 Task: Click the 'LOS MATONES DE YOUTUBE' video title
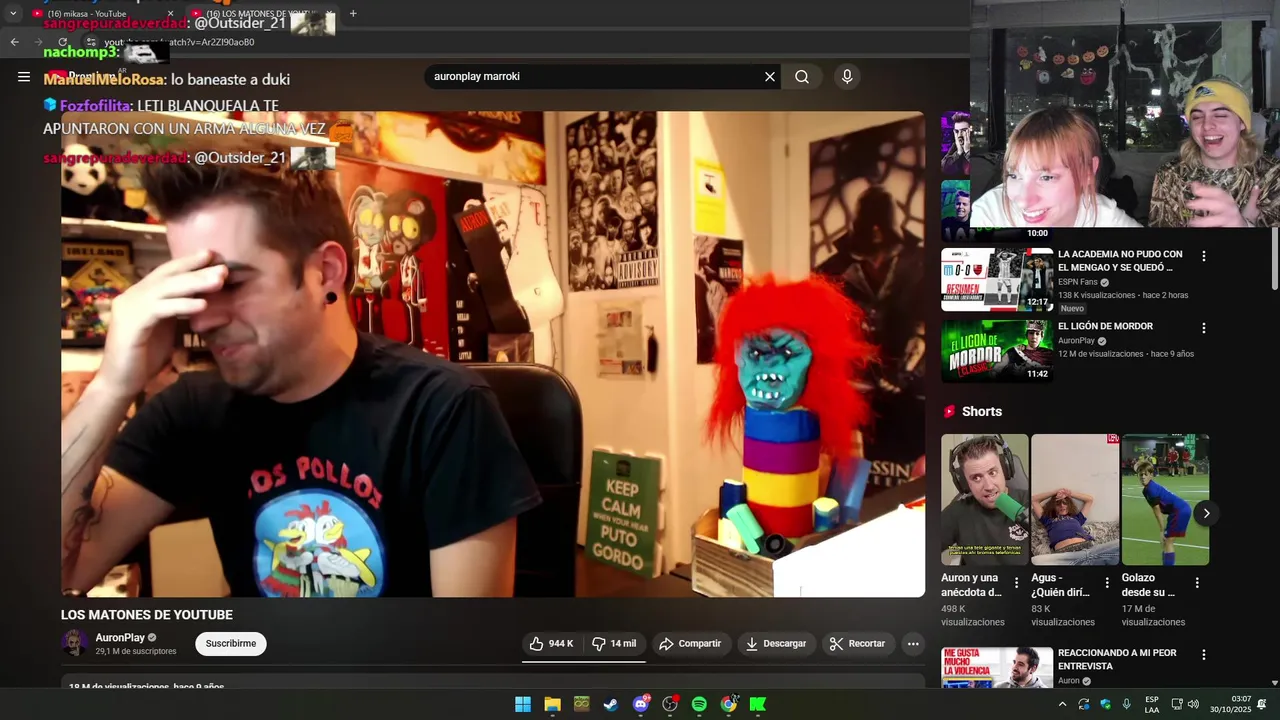point(147,615)
